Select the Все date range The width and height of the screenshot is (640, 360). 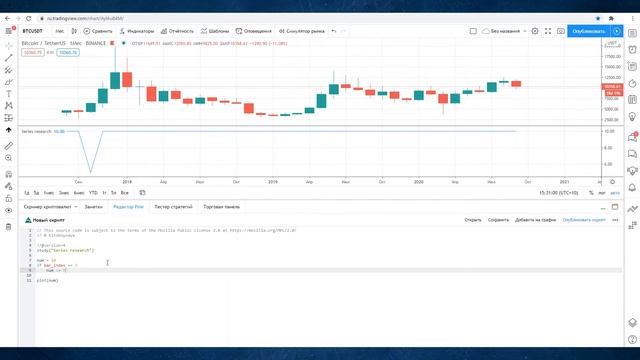coord(124,193)
